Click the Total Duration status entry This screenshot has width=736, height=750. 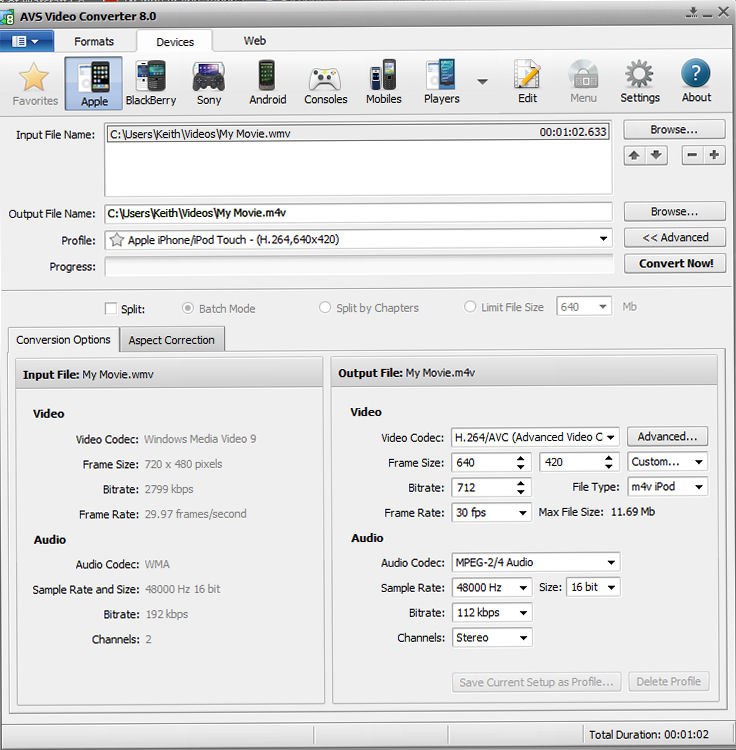(x=648, y=734)
